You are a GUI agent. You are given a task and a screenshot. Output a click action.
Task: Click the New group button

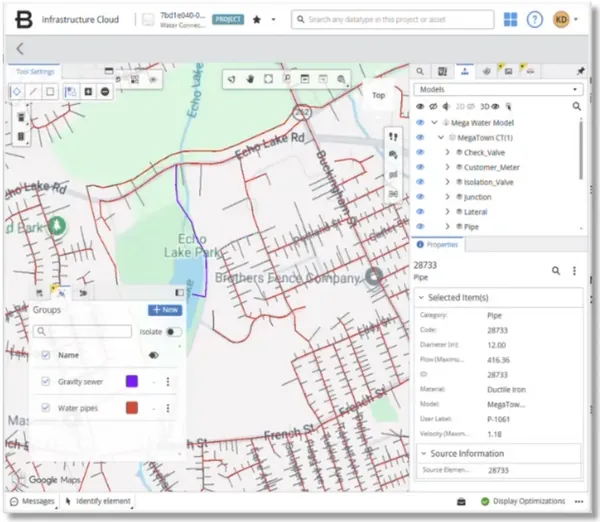165,310
